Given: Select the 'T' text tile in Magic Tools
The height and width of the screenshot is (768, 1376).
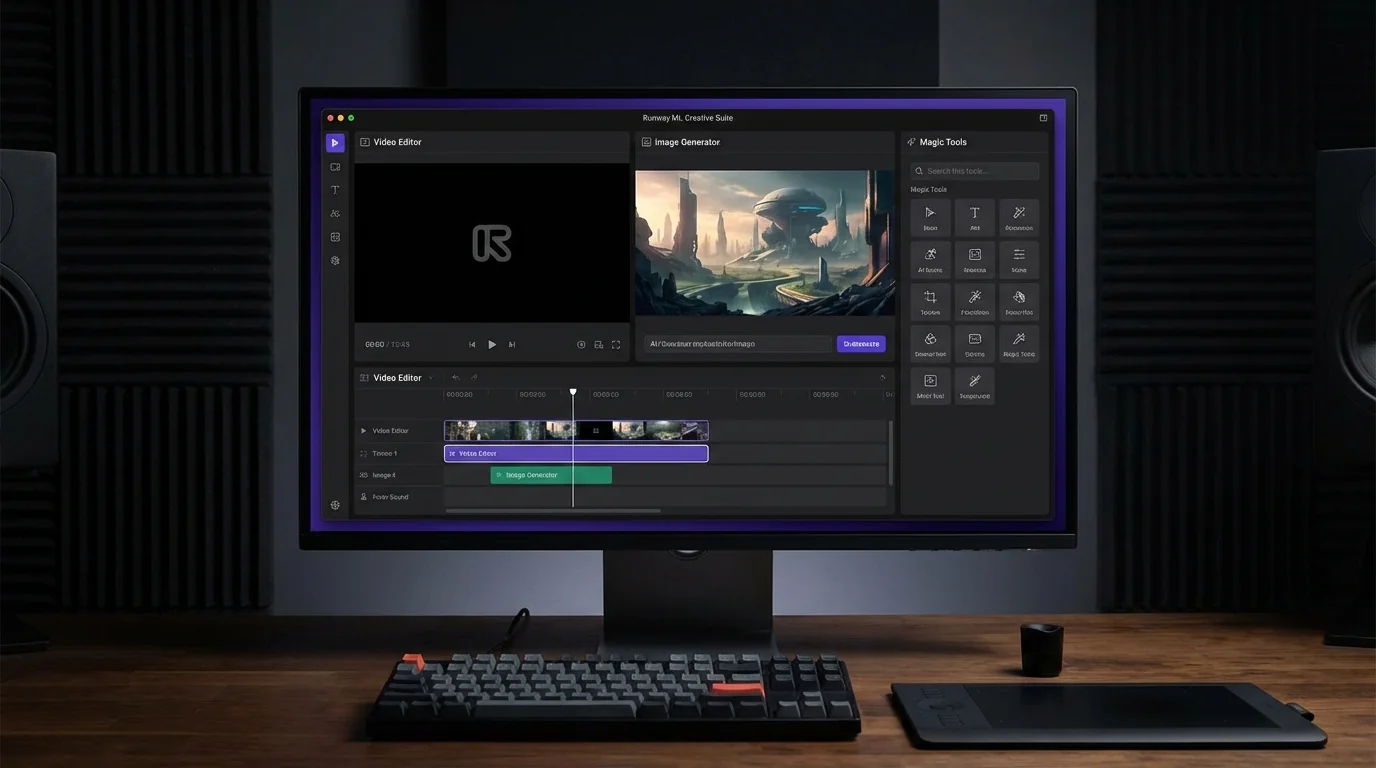Looking at the screenshot, I should [975, 214].
